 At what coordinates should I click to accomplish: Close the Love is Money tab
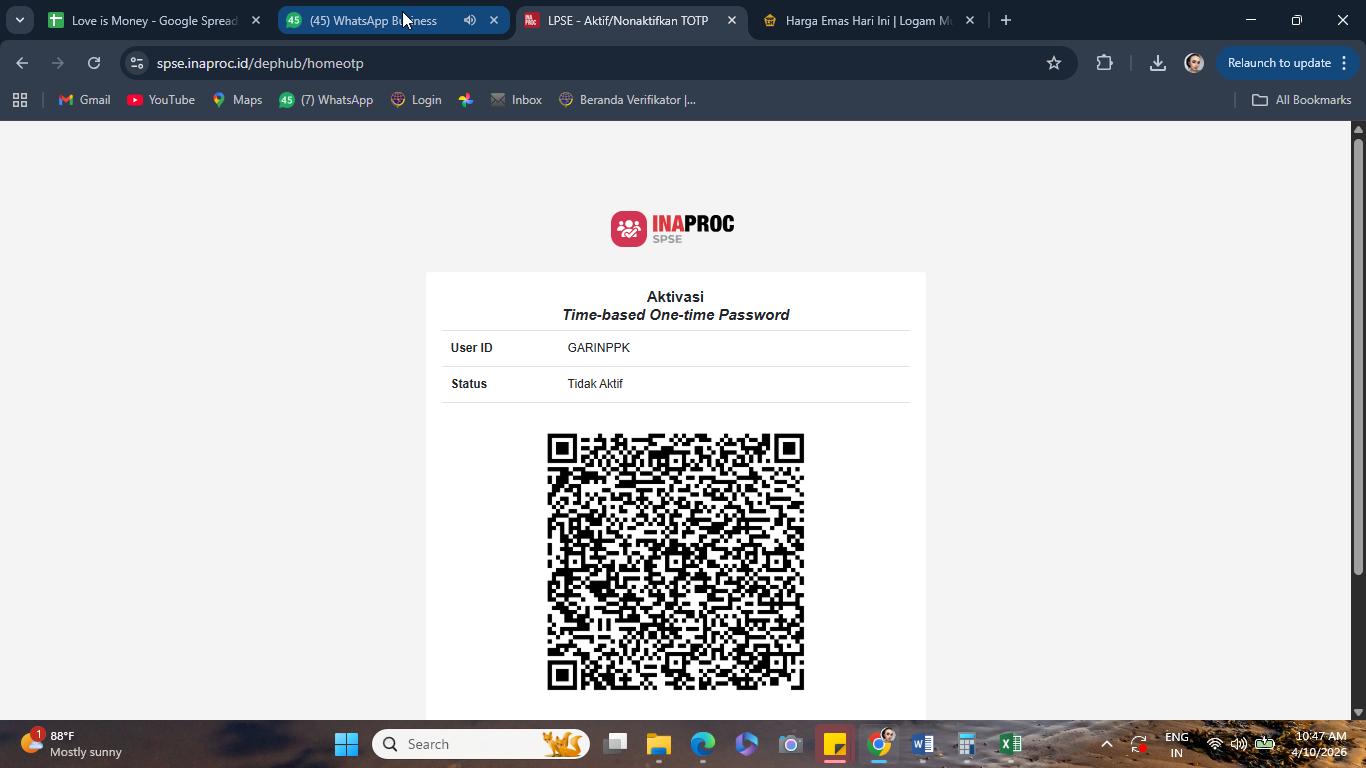point(256,20)
